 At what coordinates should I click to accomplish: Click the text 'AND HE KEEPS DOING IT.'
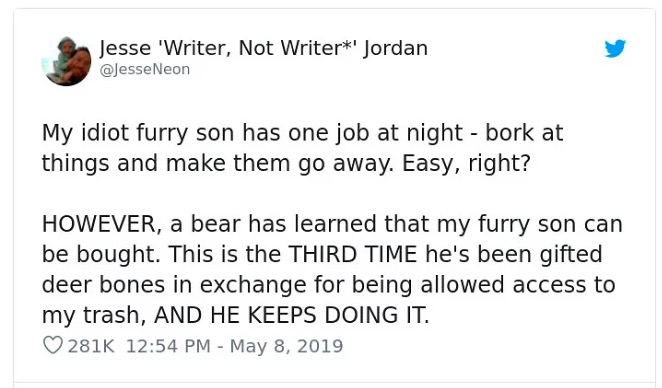coord(292,315)
